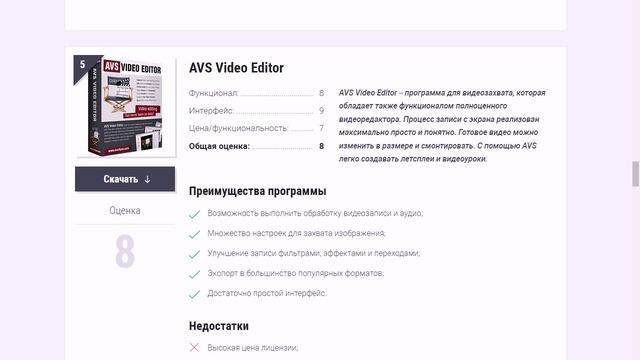The width and height of the screenshot is (640, 360).
Task: Click the red cross beside Высокая цена лицензии
Action: pos(194,347)
